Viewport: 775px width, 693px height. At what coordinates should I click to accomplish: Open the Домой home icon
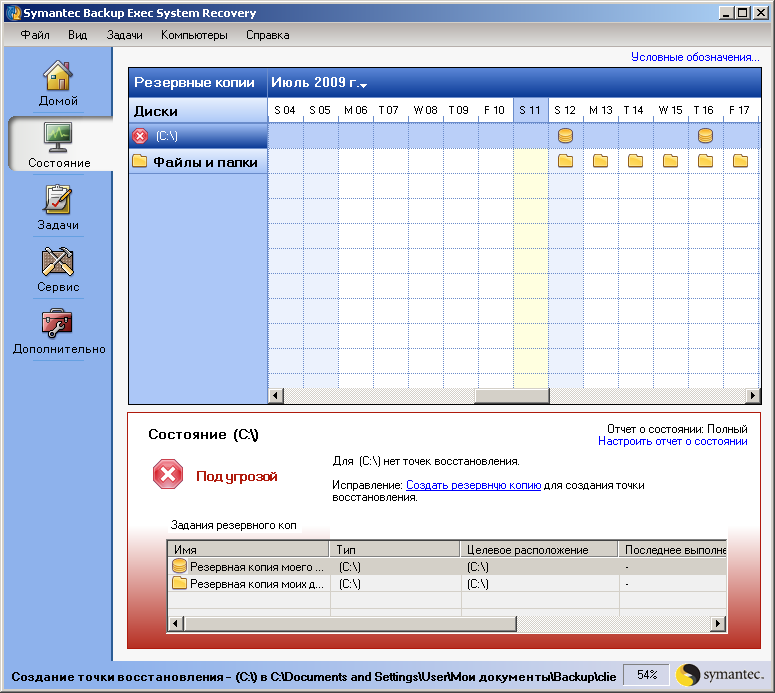[58, 75]
